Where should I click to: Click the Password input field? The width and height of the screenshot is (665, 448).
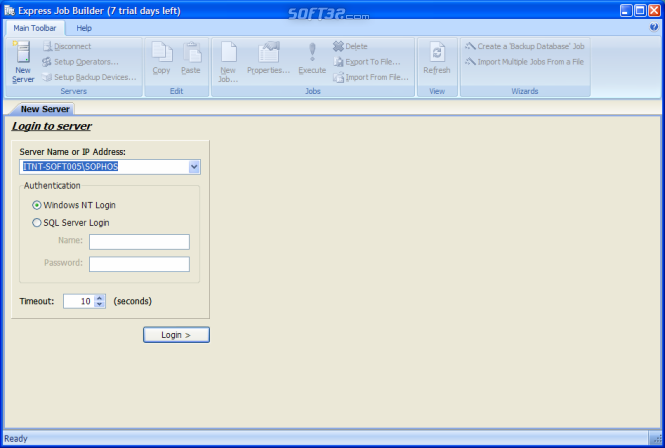coord(139,264)
